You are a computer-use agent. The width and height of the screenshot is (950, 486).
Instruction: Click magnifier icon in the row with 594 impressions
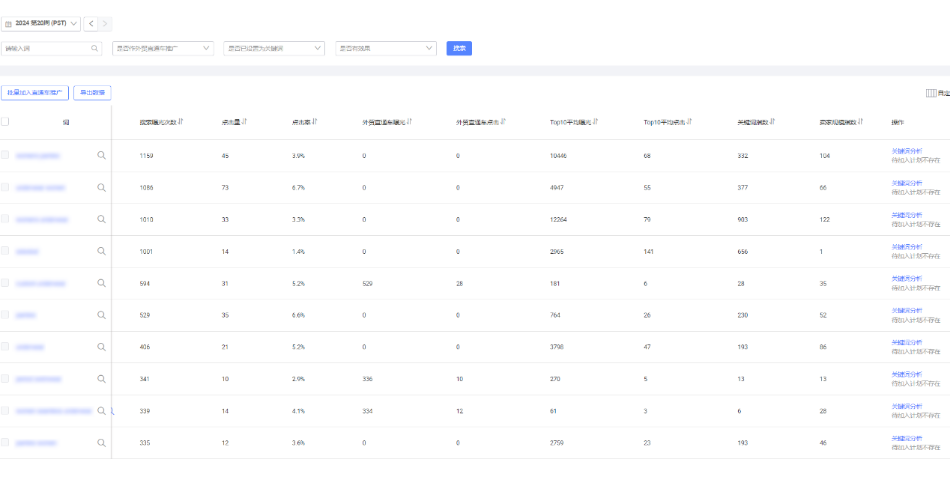101,283
